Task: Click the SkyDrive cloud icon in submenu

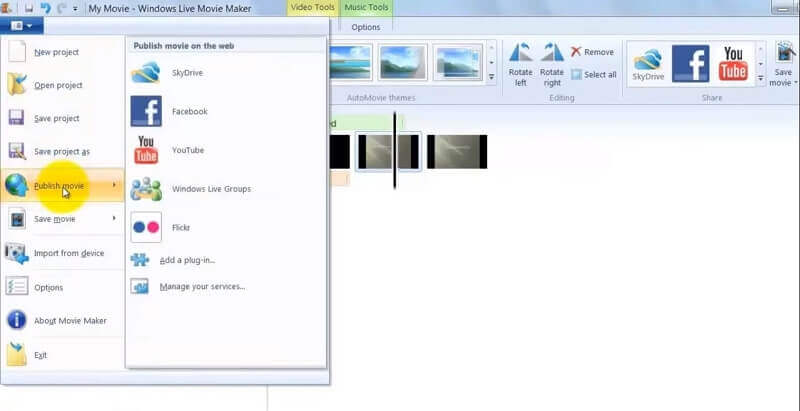Action: tap(146, 72)
